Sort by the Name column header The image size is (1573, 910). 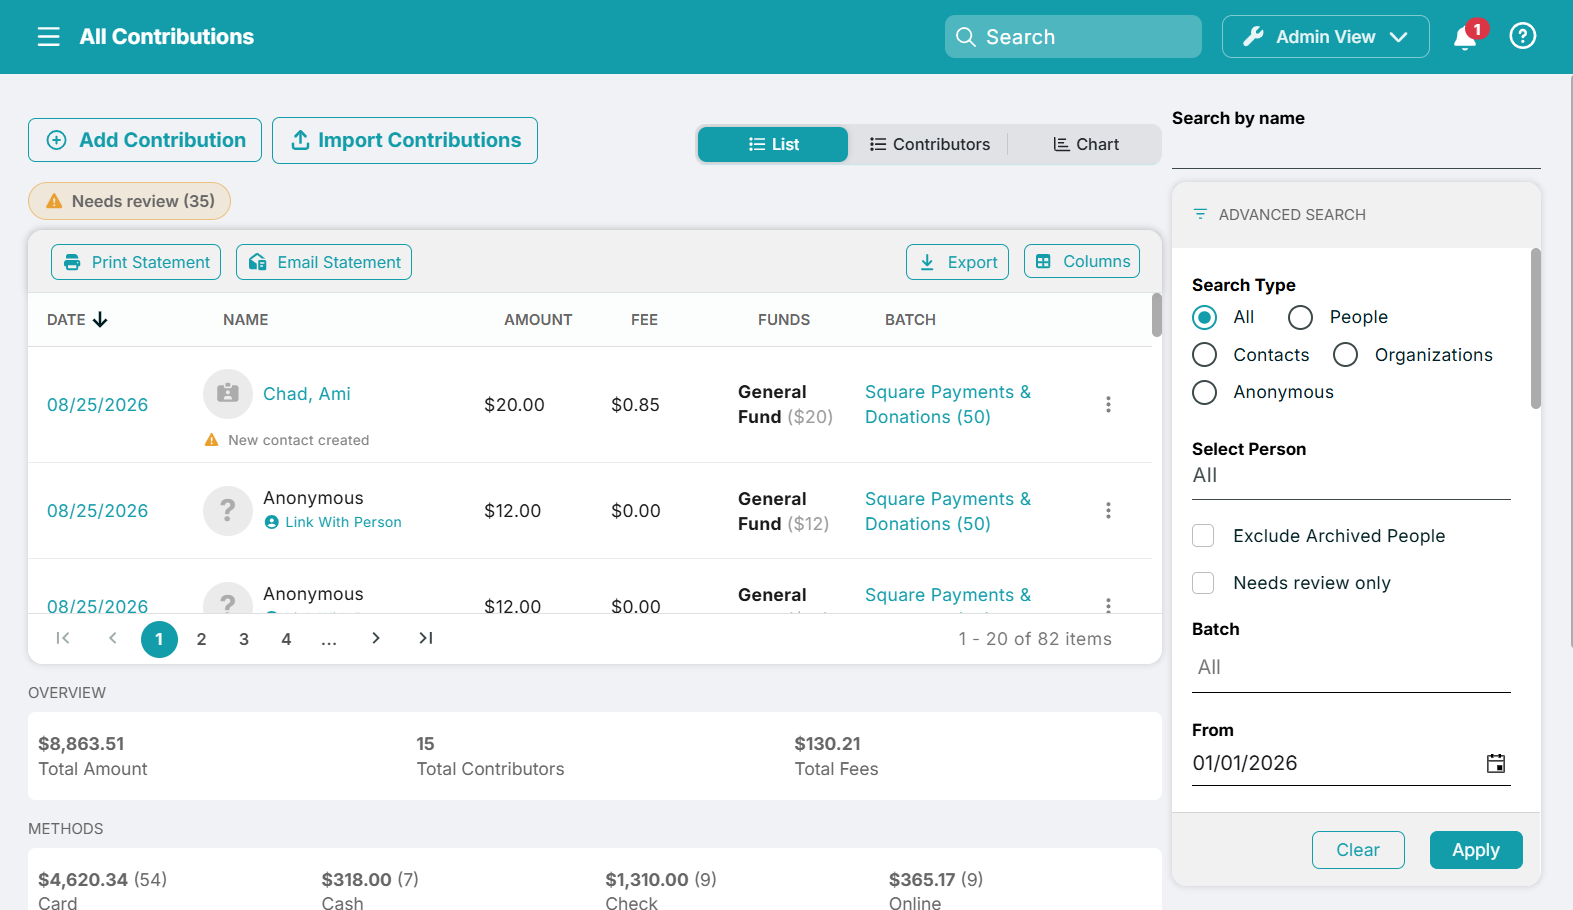click(246, 320)
